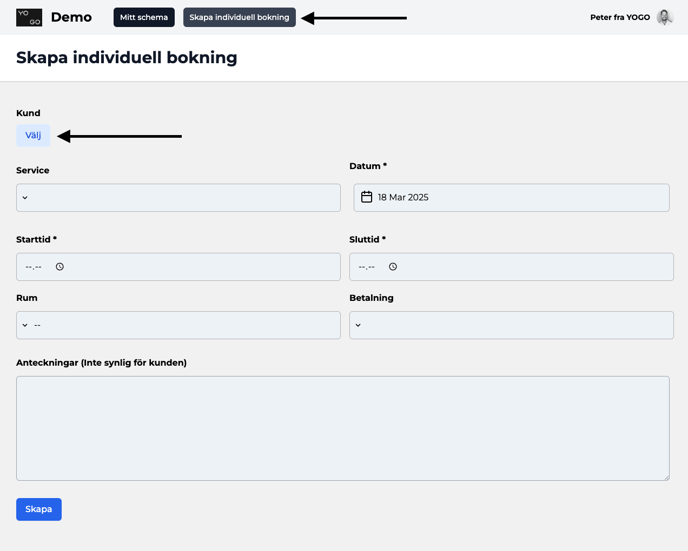The image size is (688, 551).
Task: Click the clock icon in Sluttid field
Action: [x=393, y=267]
